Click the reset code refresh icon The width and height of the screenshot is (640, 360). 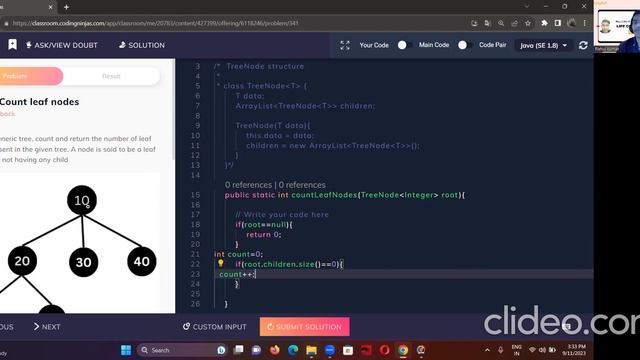click(x=583, y=45)
